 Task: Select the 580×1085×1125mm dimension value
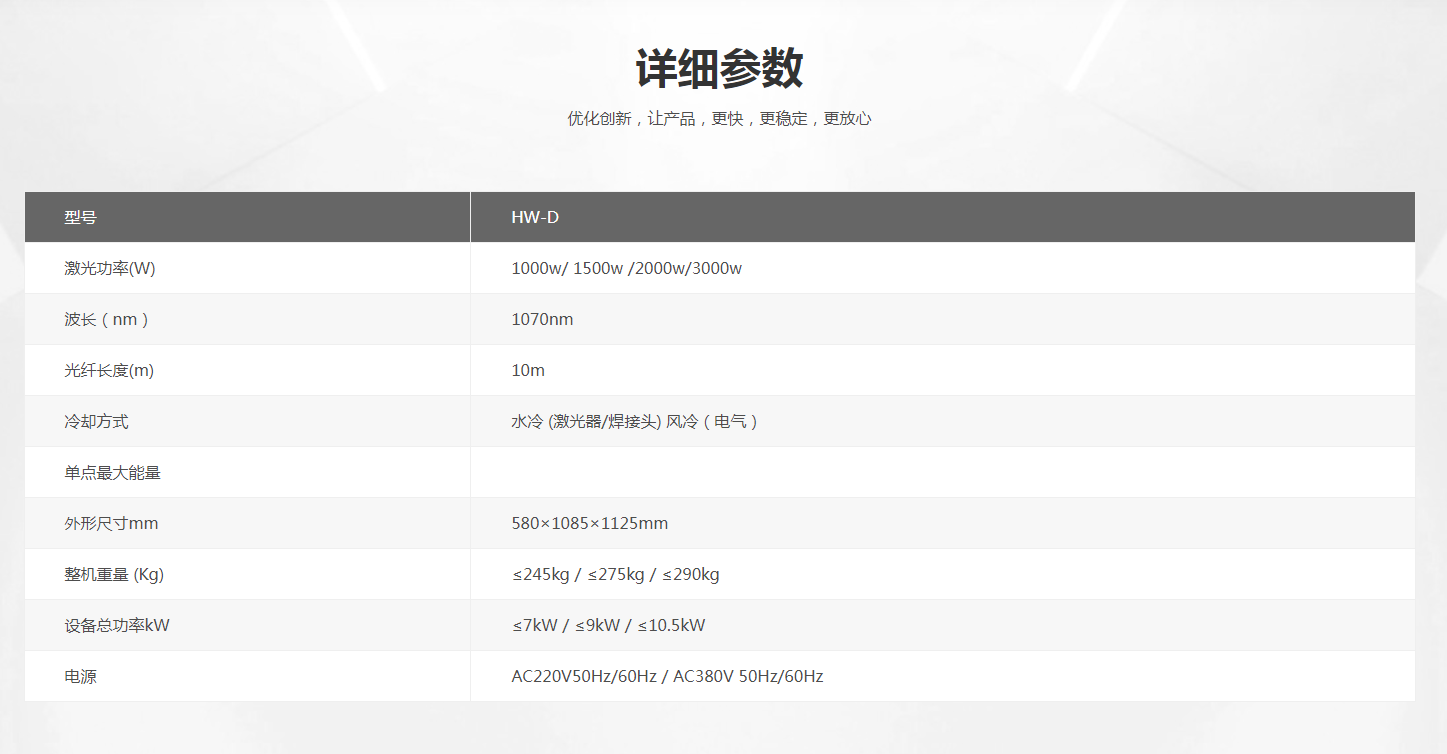(x=589, y=523)
